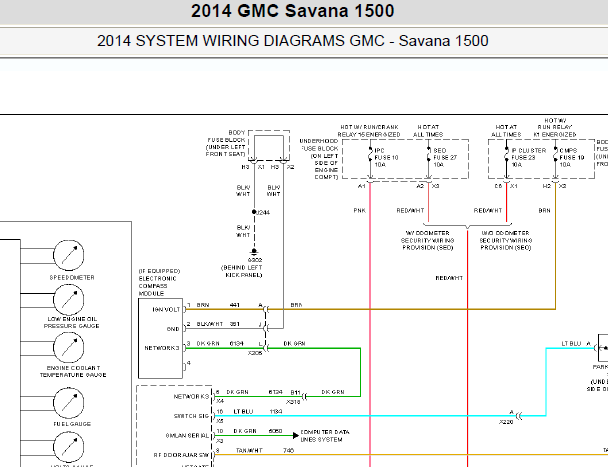The width and height of the screenshot is (608, 467).
Task: Click 'HOT AT ALL TIMES' above IP Cluster Fuse 23
Action: [x=506, y=131]
